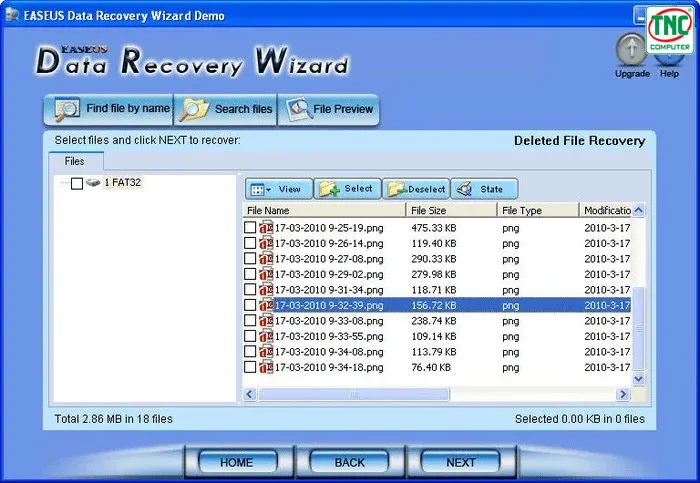Viewport: 700px width, 483px height.
Task: Click the Deselect toolbar button
Action: click(x=416, y=189)
